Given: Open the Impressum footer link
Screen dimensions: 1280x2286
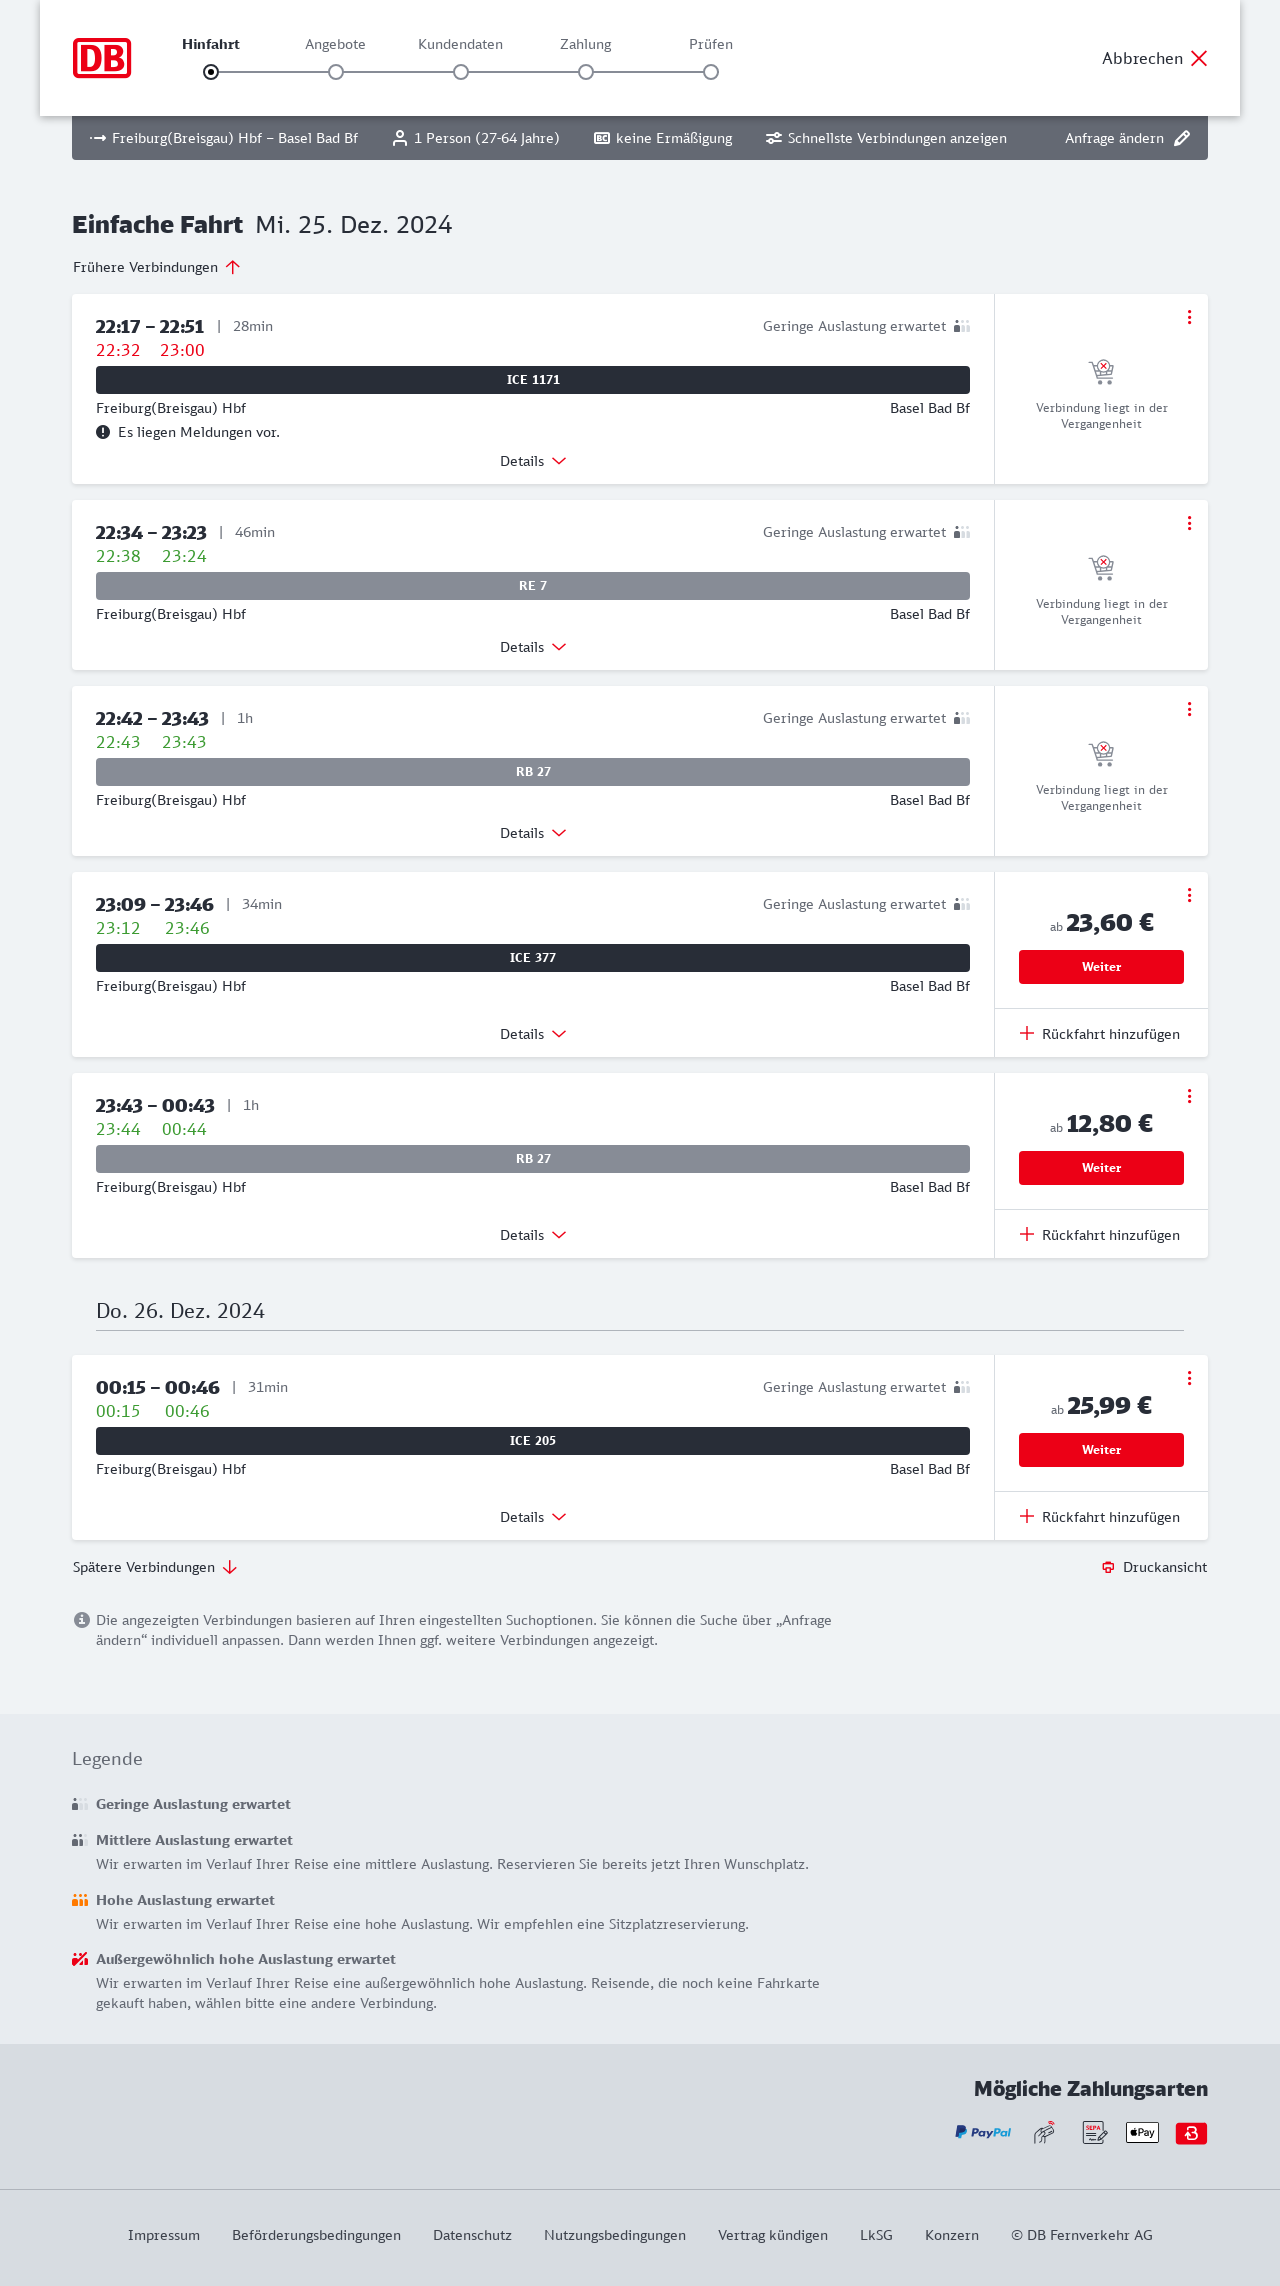Looking at the screenshot, I should click(x=164, y=2235).
